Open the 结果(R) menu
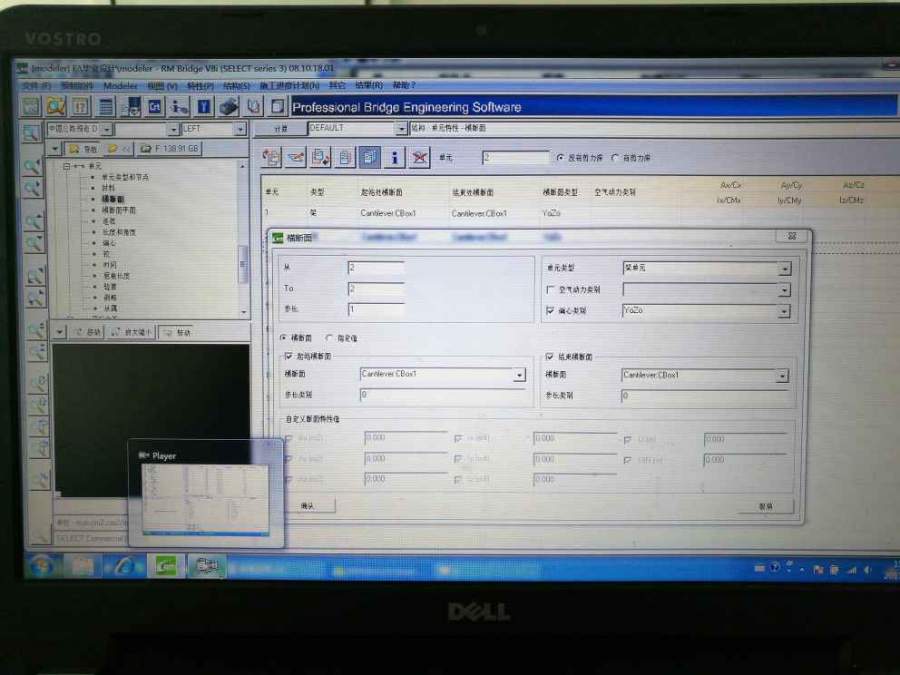 [368, 85]
